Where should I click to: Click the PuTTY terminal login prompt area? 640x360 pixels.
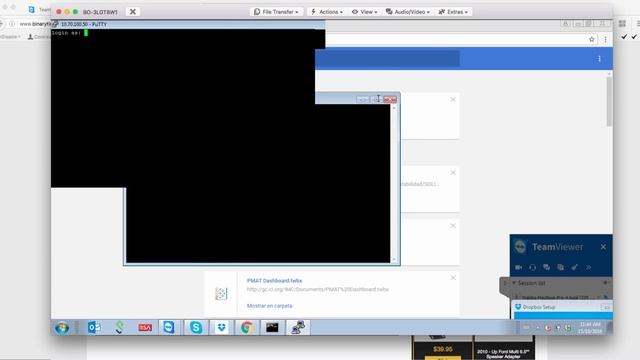(69, 33)
